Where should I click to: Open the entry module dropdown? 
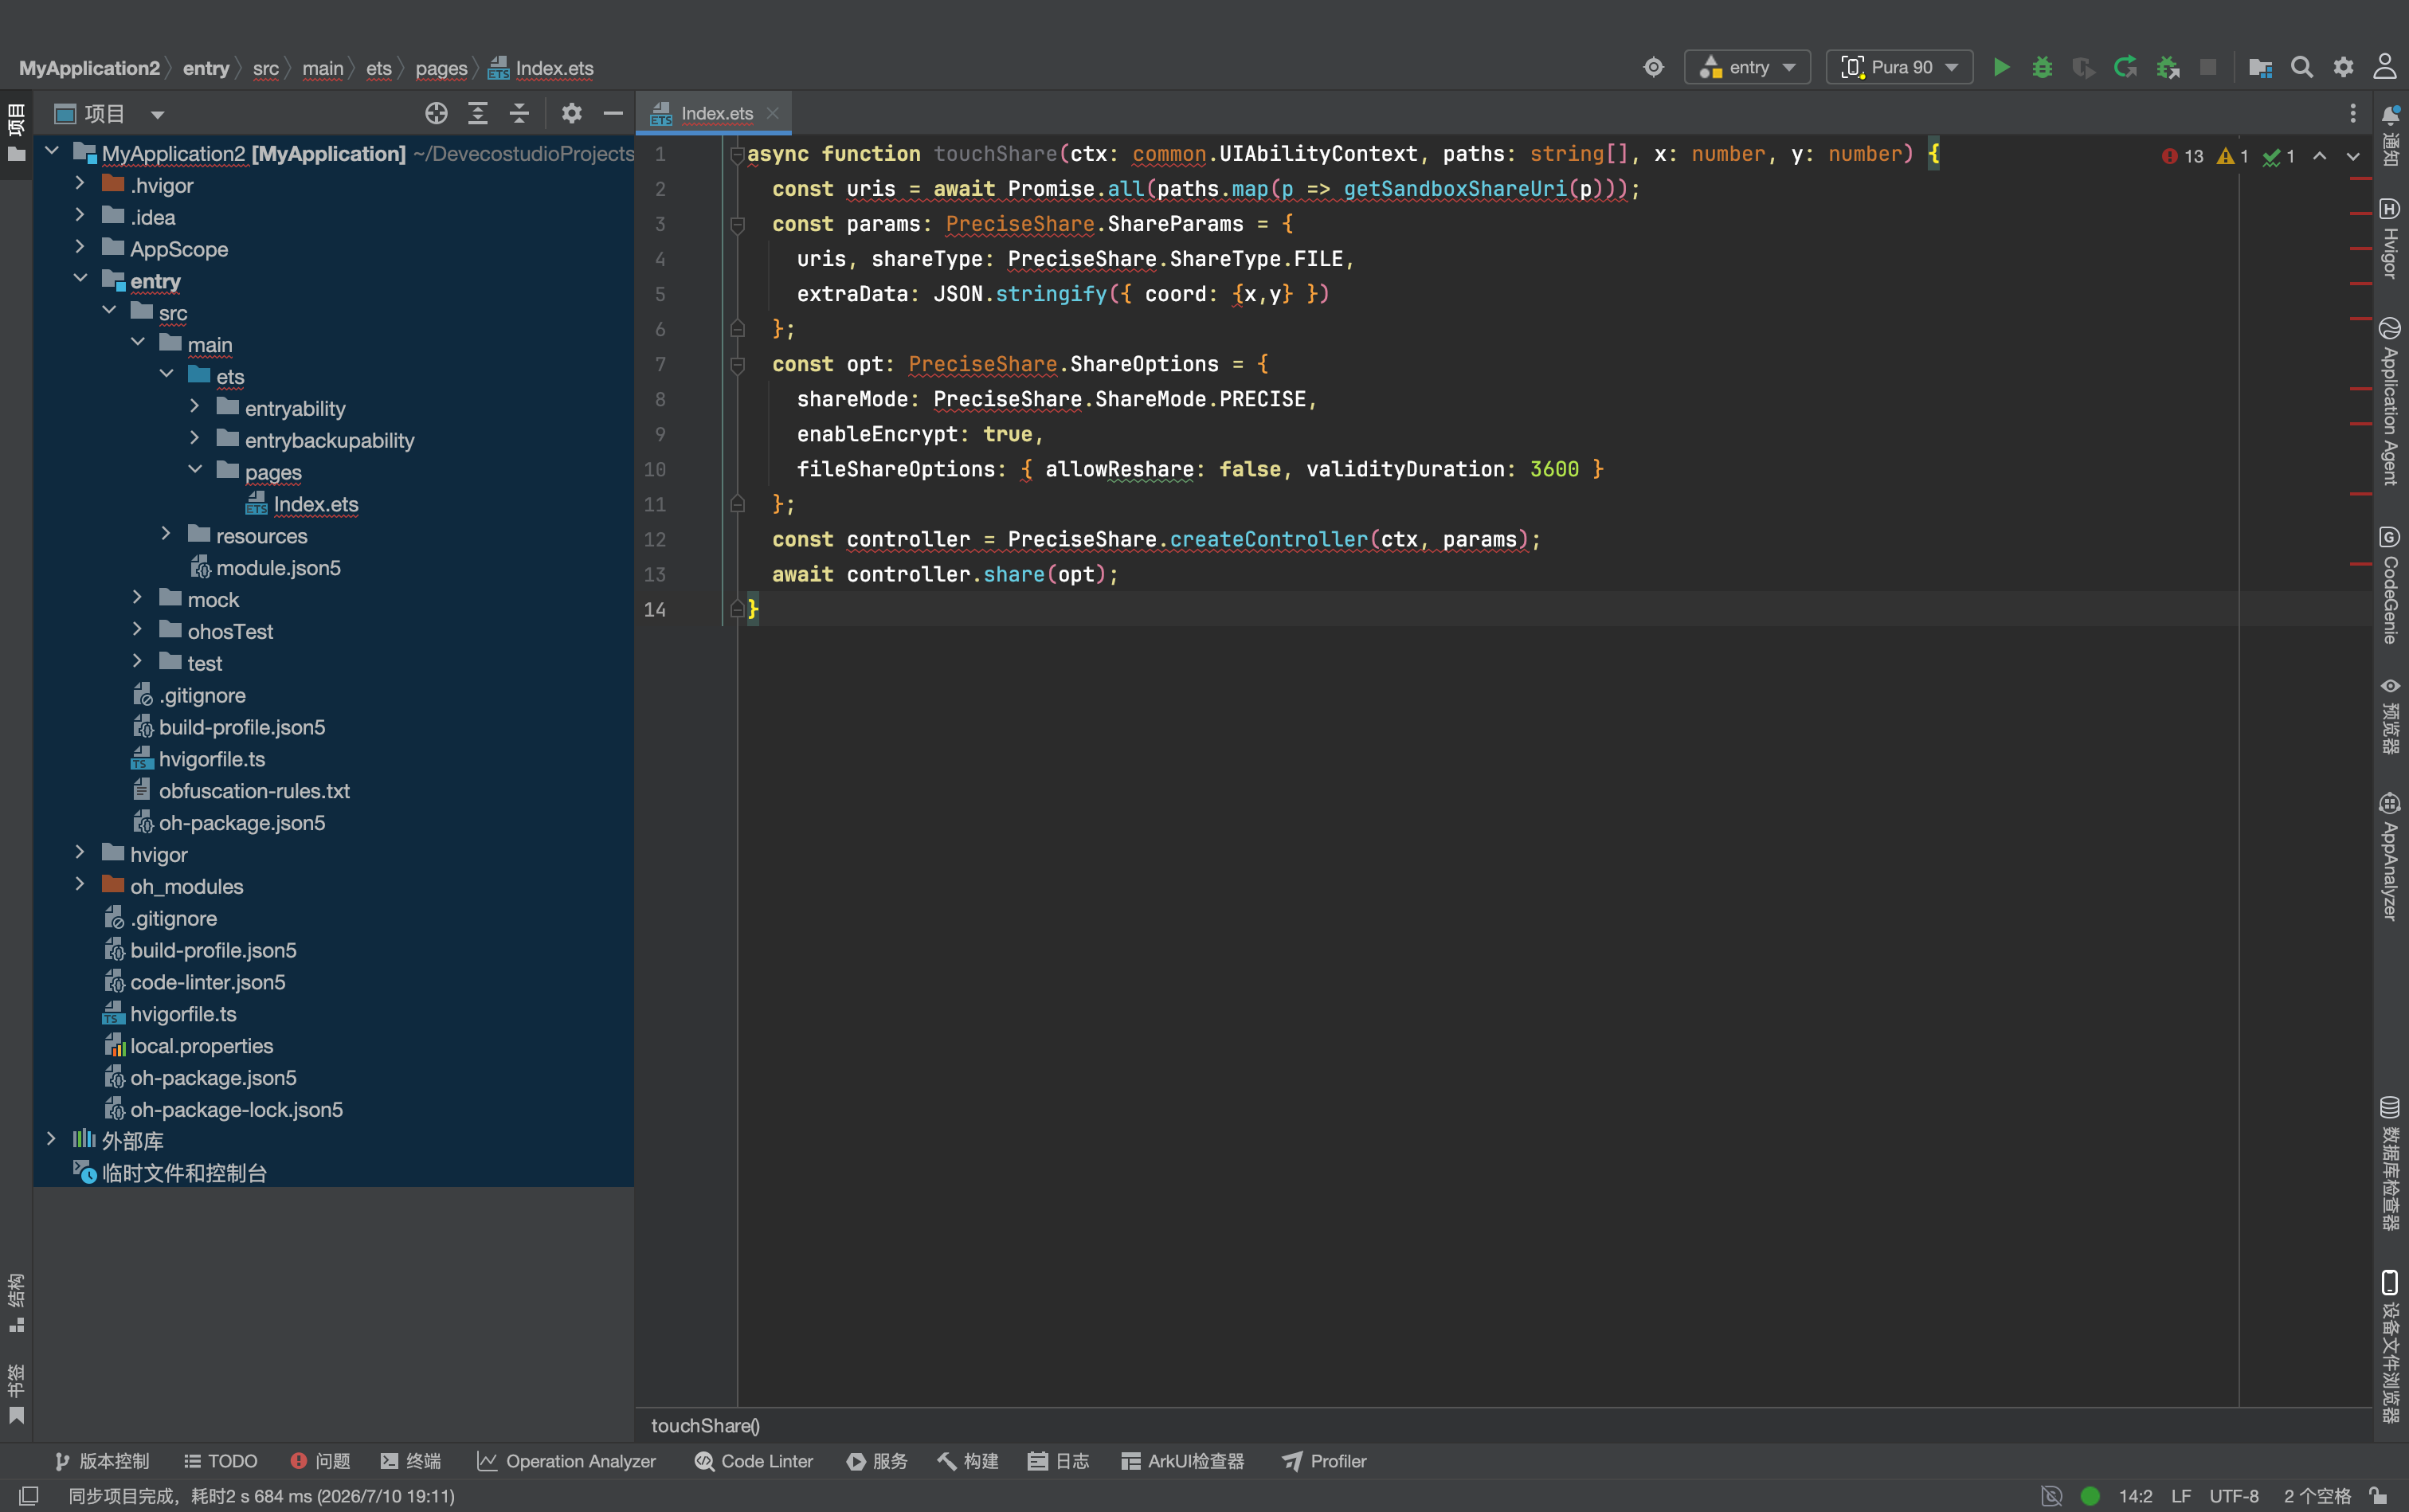point(1747,67)
